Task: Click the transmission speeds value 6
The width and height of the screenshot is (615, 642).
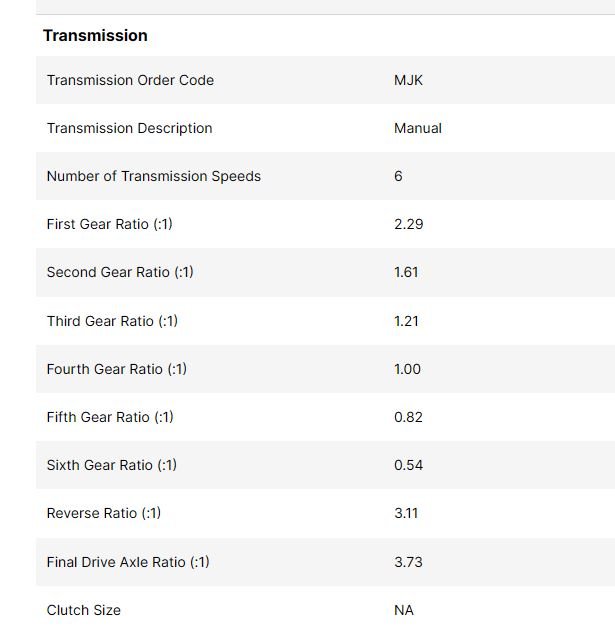Action: (x=398, y=176)
